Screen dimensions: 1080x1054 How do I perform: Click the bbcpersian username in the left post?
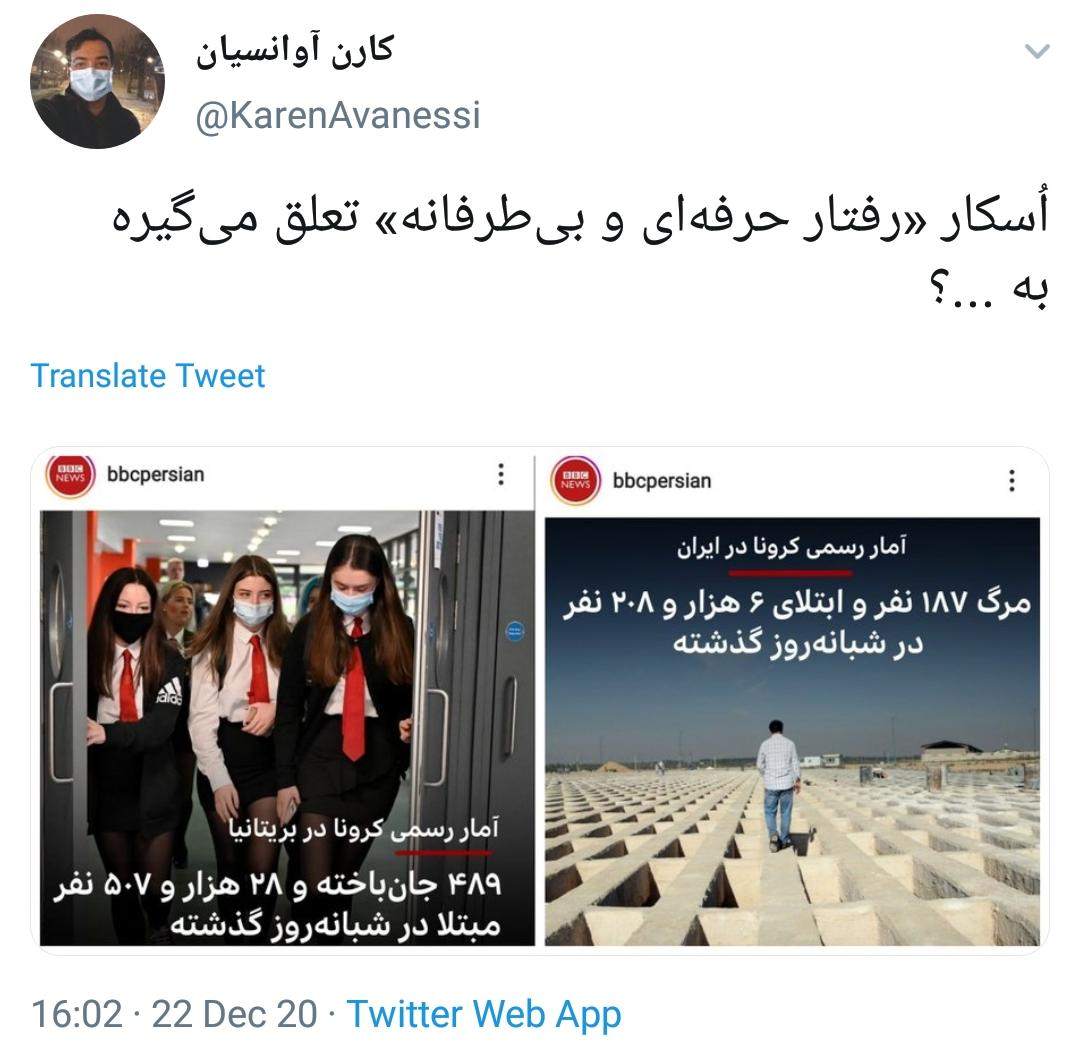156,475
